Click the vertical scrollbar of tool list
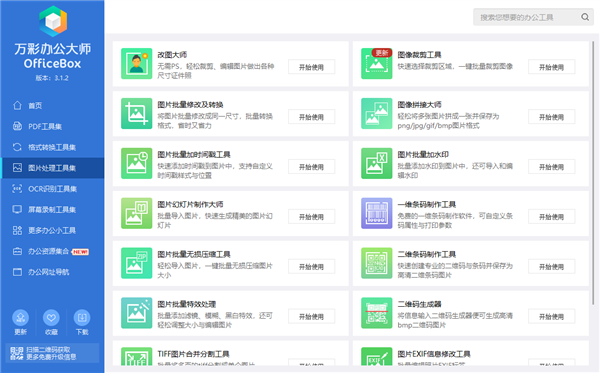This screenshot has height=373, width=600. tap(593, 172)
